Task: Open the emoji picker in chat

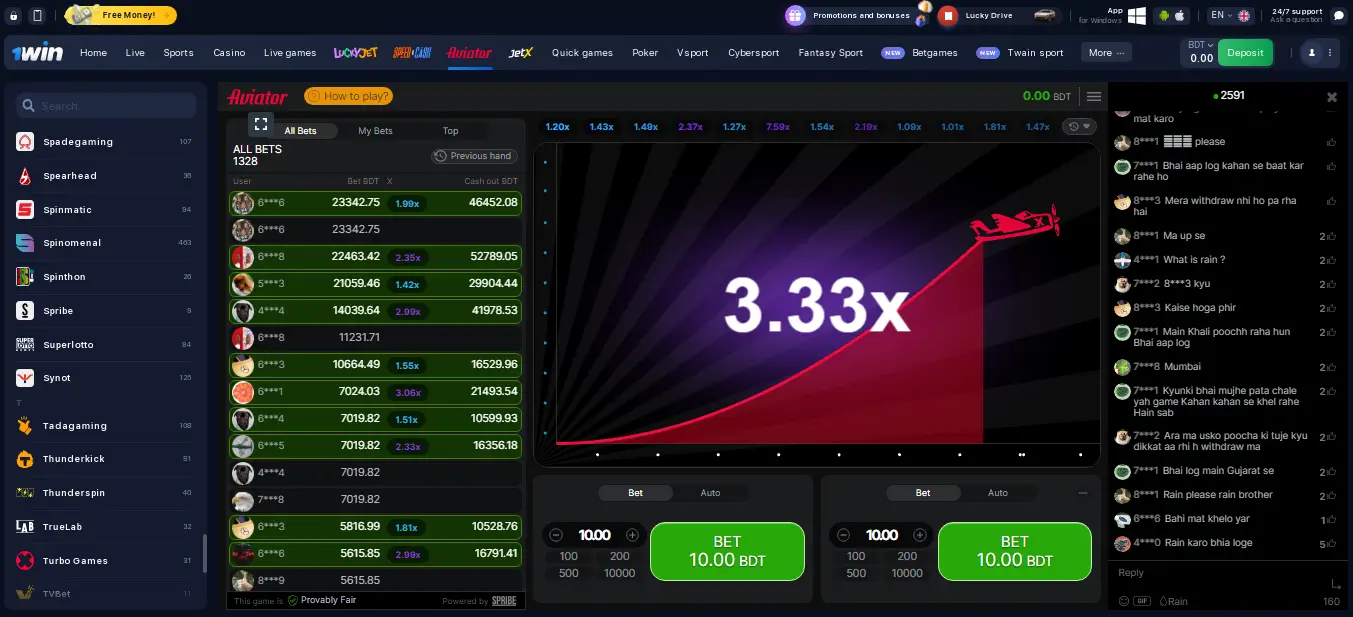Action: click(x=1124, y=601)
